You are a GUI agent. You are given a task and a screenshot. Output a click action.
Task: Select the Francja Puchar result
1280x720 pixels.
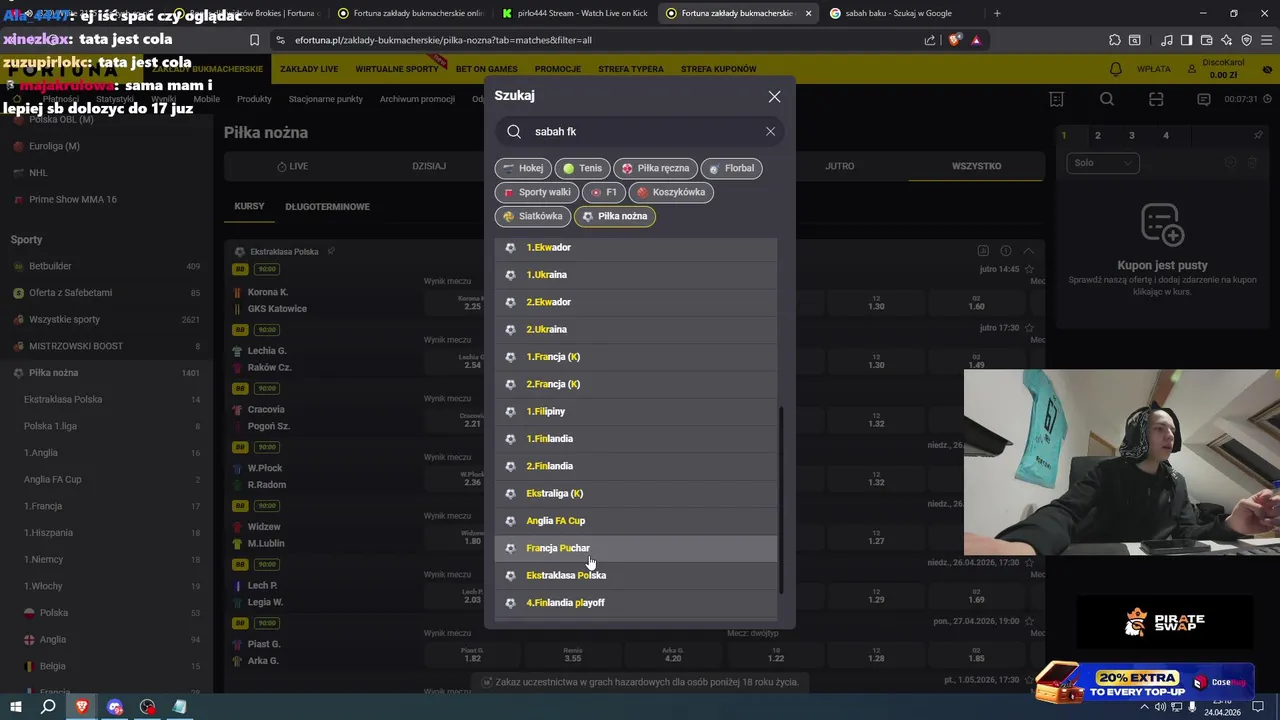click(636, 548)
